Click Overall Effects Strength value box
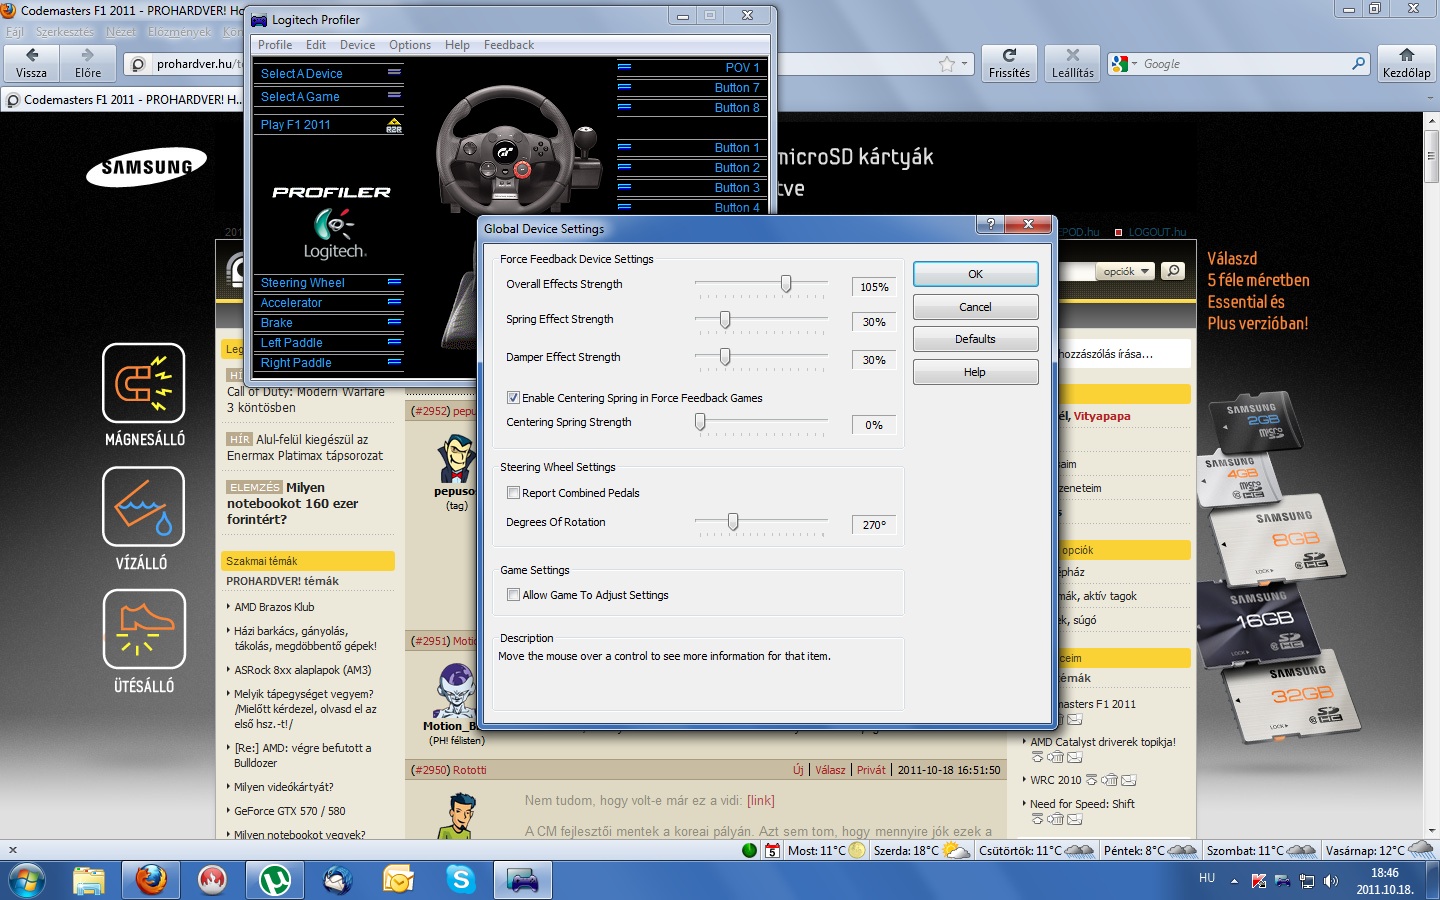1440x900 pixels. pyautogui.click(x=874, y=287)
